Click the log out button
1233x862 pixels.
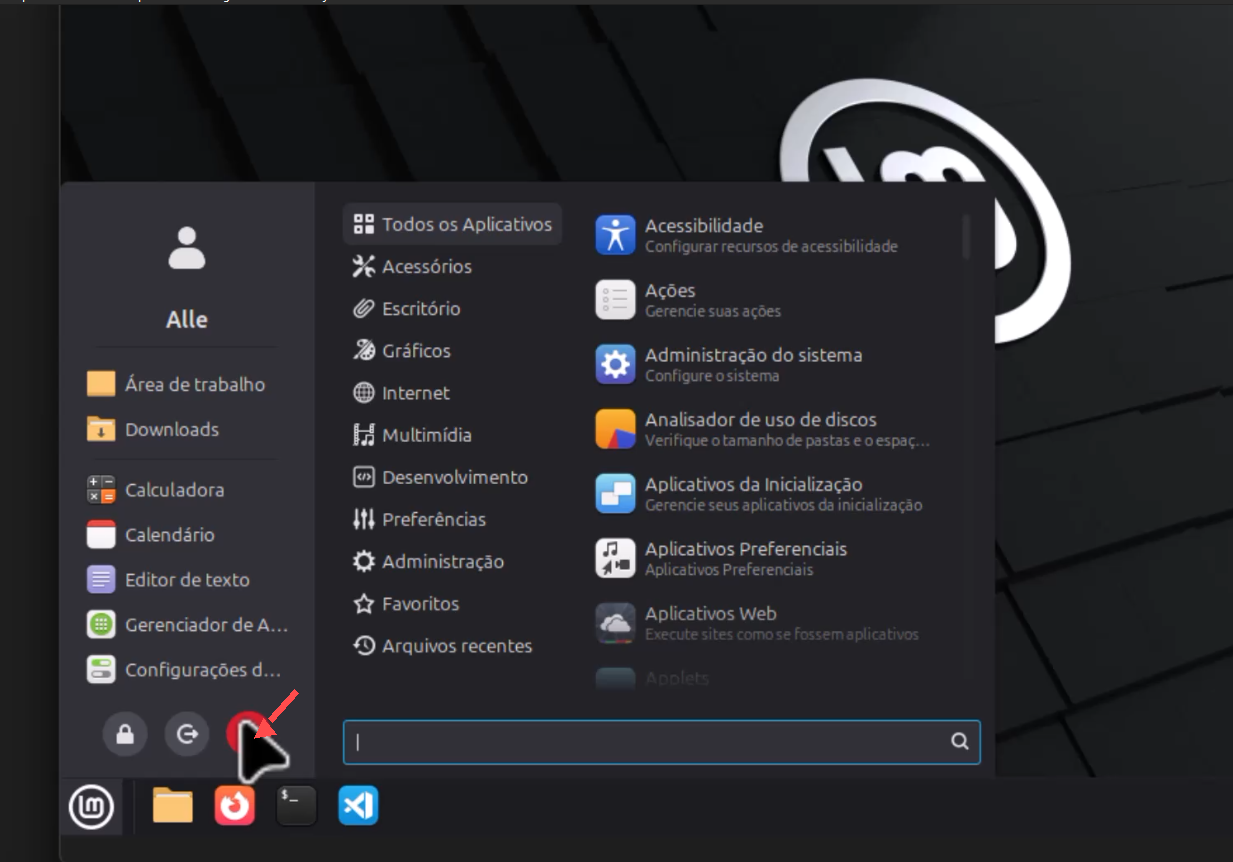[187, 735]
